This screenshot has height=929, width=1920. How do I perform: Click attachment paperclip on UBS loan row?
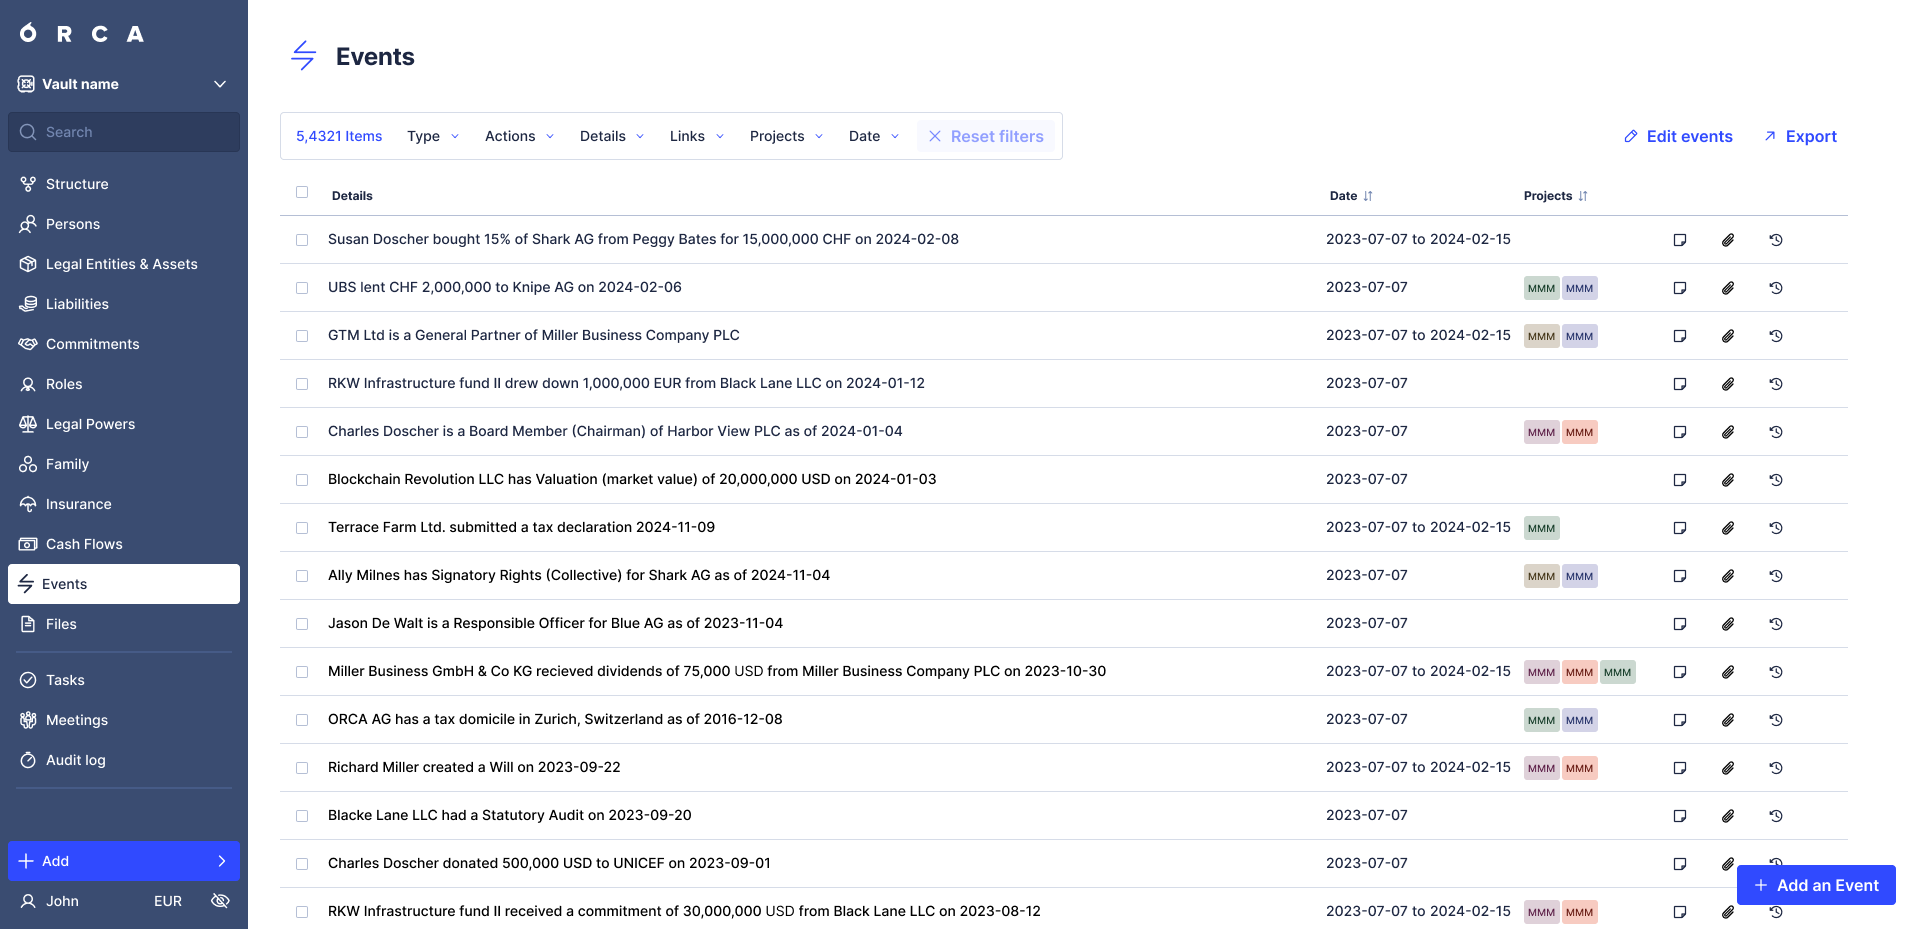point(1728,288)
